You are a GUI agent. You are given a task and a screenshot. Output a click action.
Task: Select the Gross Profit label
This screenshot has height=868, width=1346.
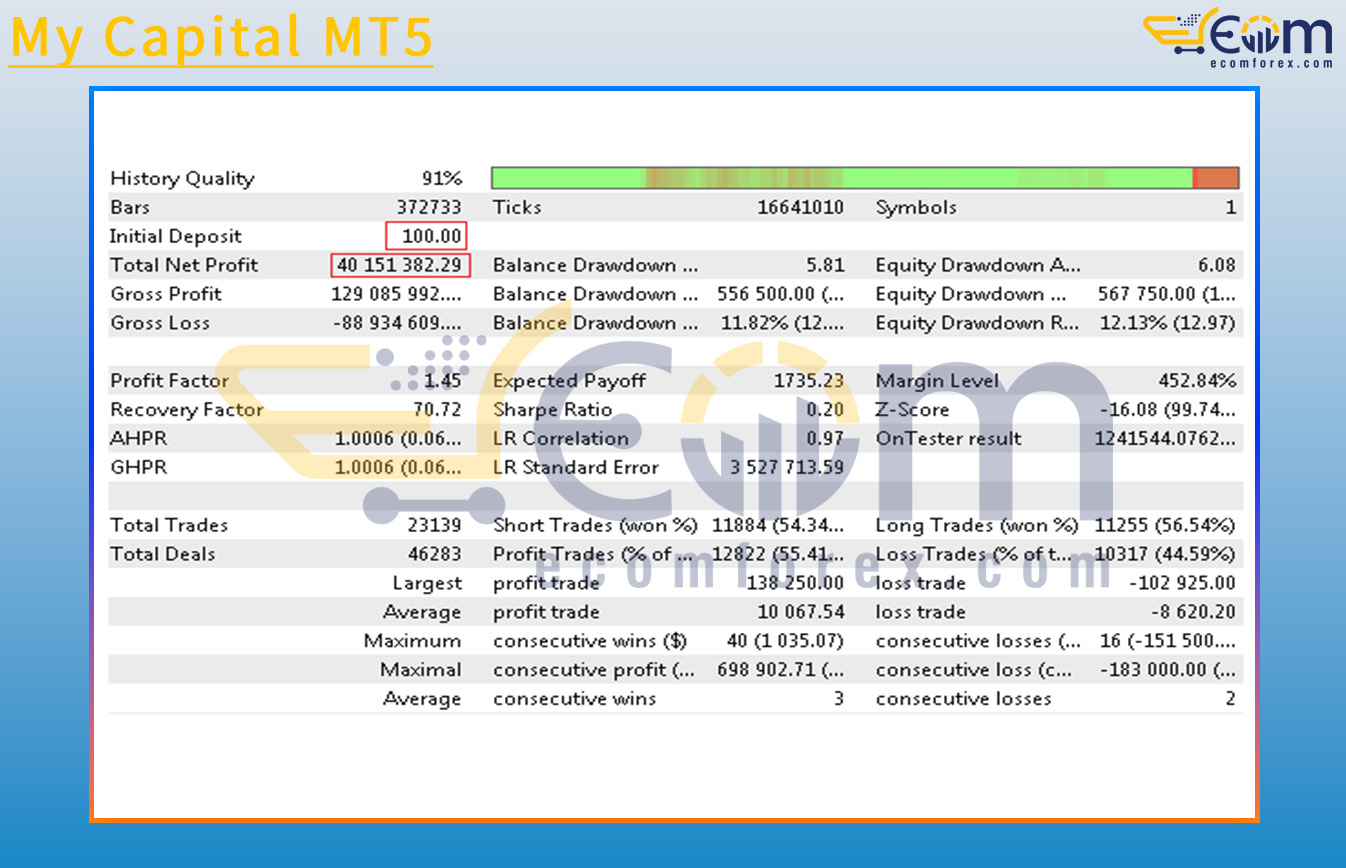click(x=166, y=294)
